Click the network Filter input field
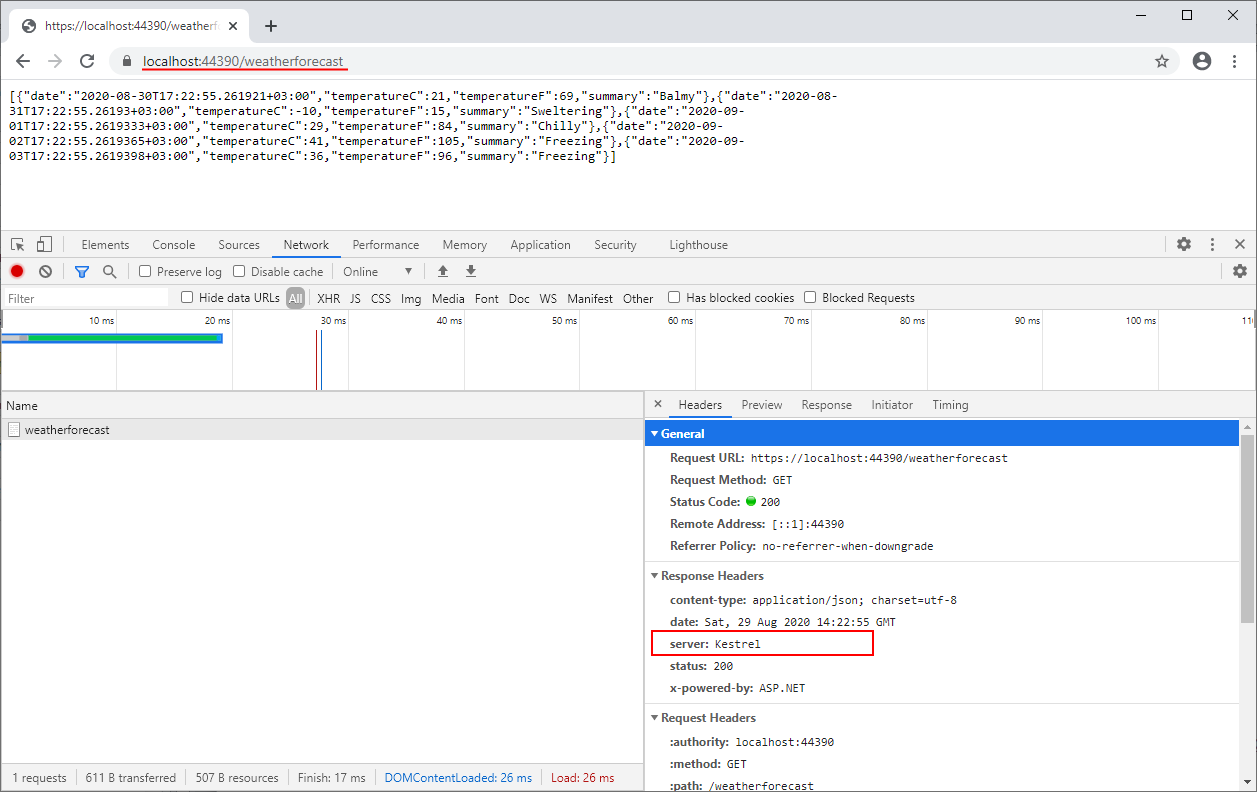Image resolution: width=1257 pixels, height=792 pixels. 86,298
